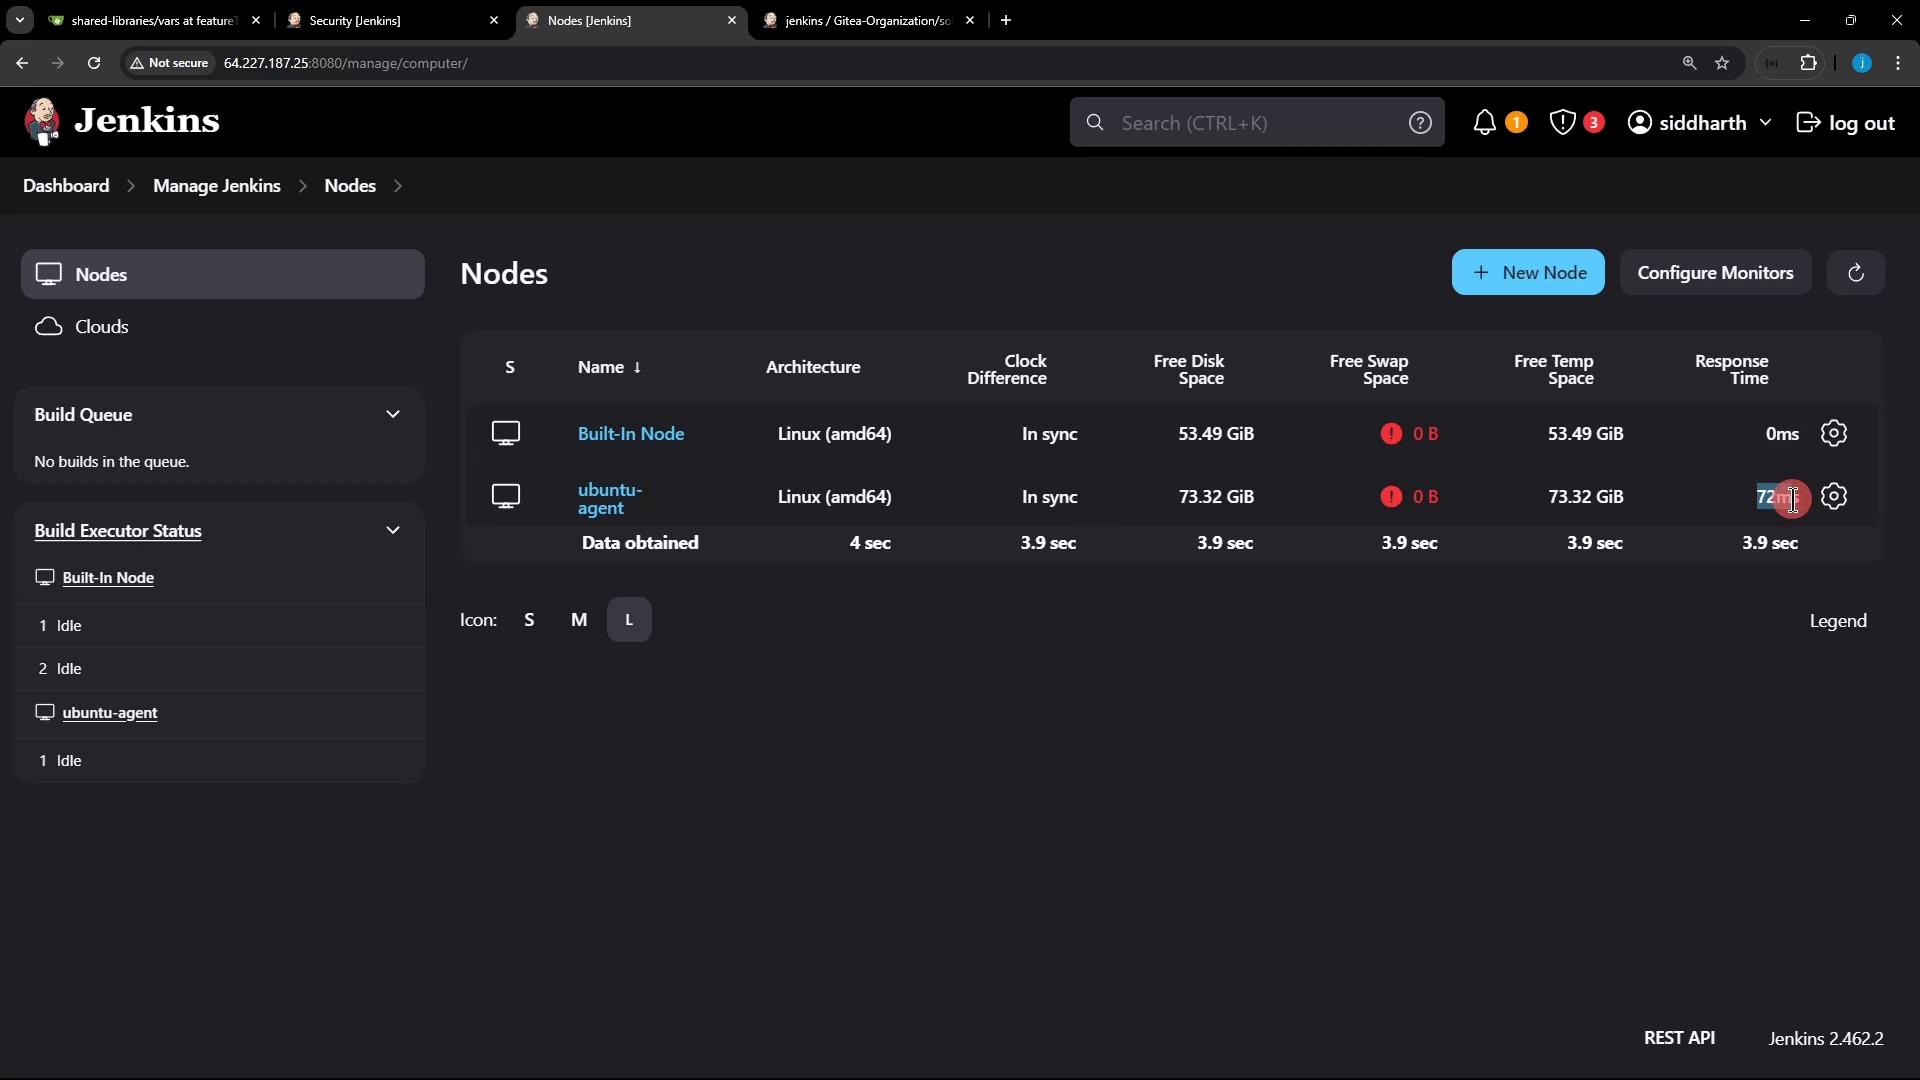Sort the table by Name column
Viewport: 1920px width, 1080px height.
click(609, 368)
